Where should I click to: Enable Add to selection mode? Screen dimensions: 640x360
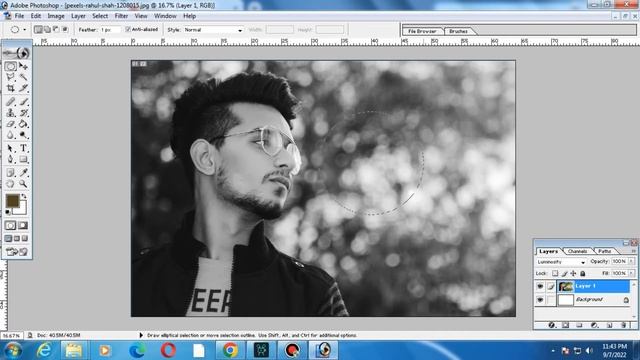[47, 29]
